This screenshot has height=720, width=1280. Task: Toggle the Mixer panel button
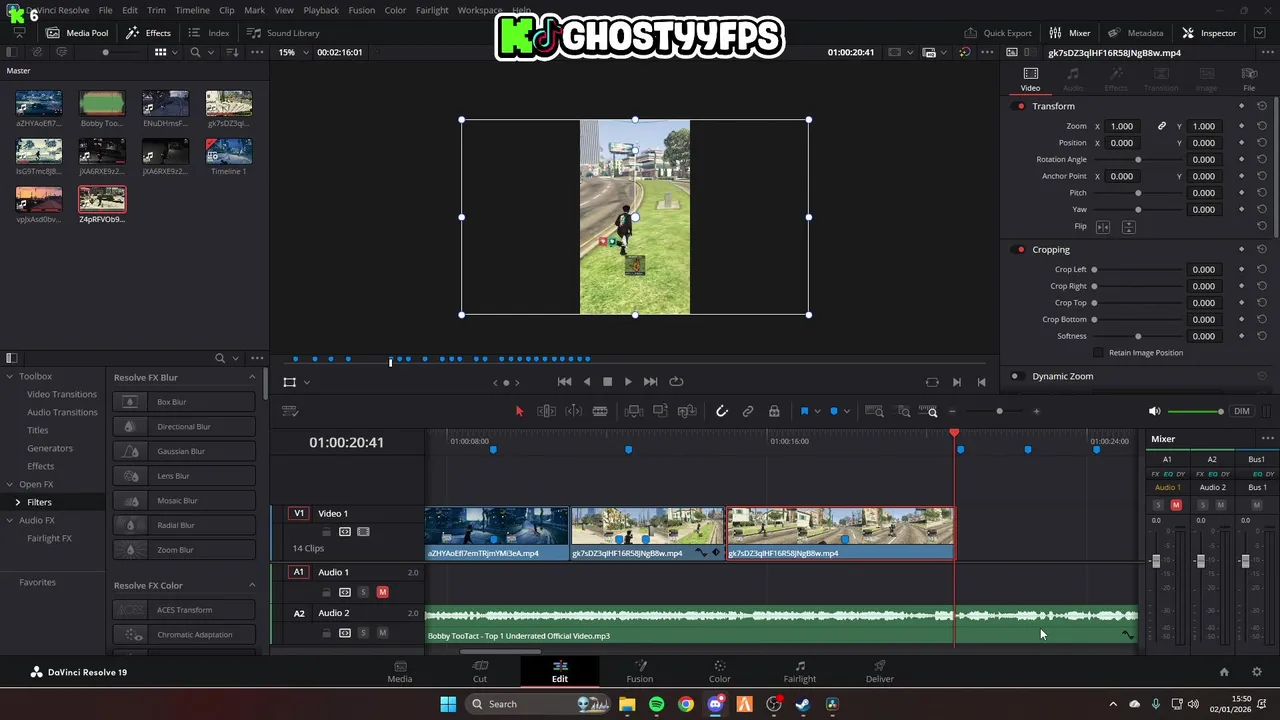click(1070, 33)
